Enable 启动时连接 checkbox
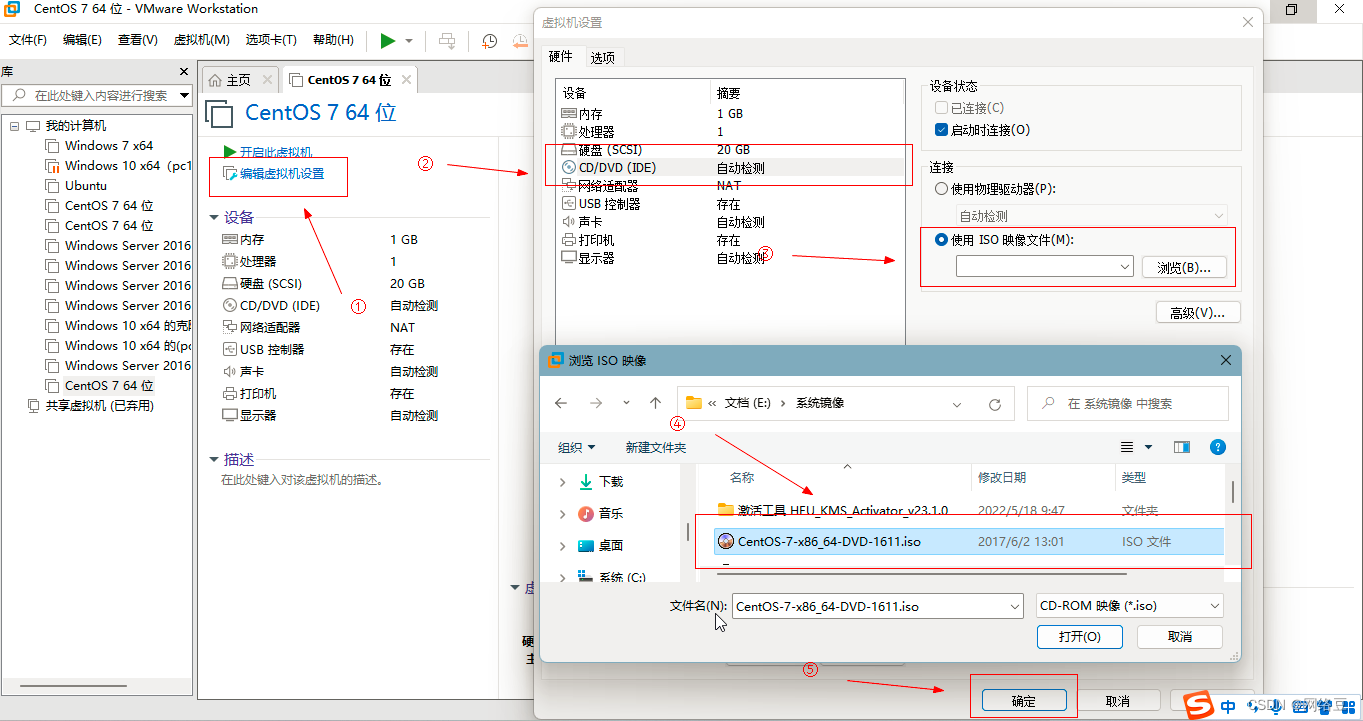Image resolution: width=1363 pixels, height=721 pixels. (x=940, y=128)
